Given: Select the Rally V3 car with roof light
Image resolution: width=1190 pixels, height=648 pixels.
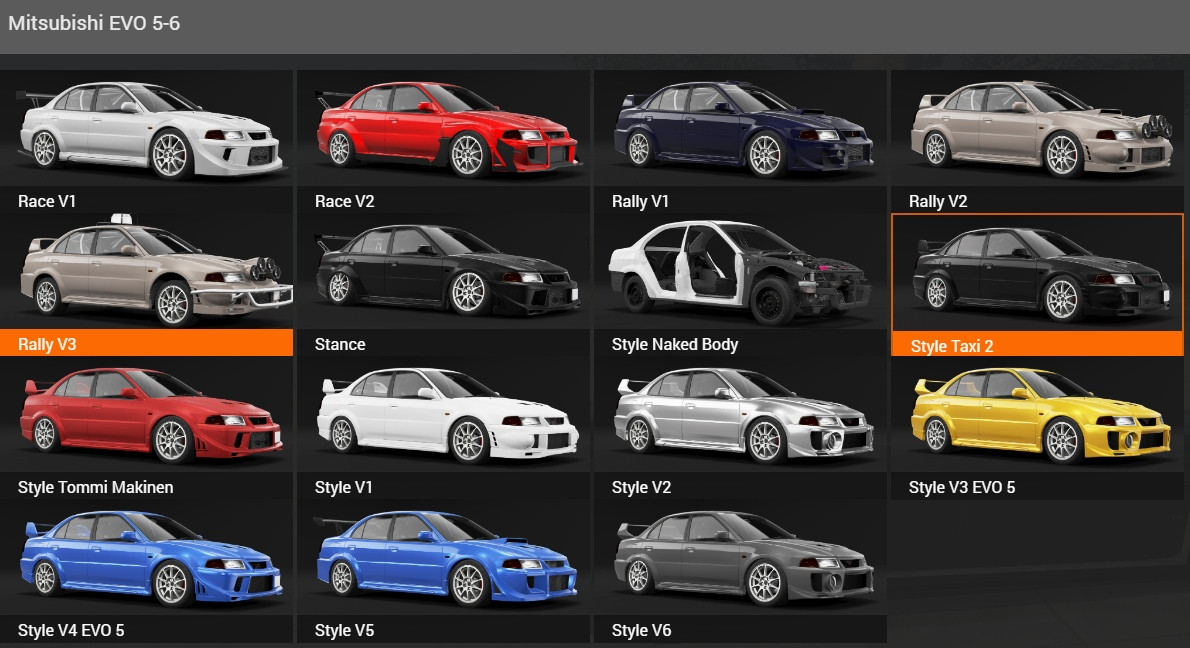Looking at the screenshot, I should click(146, 271).
